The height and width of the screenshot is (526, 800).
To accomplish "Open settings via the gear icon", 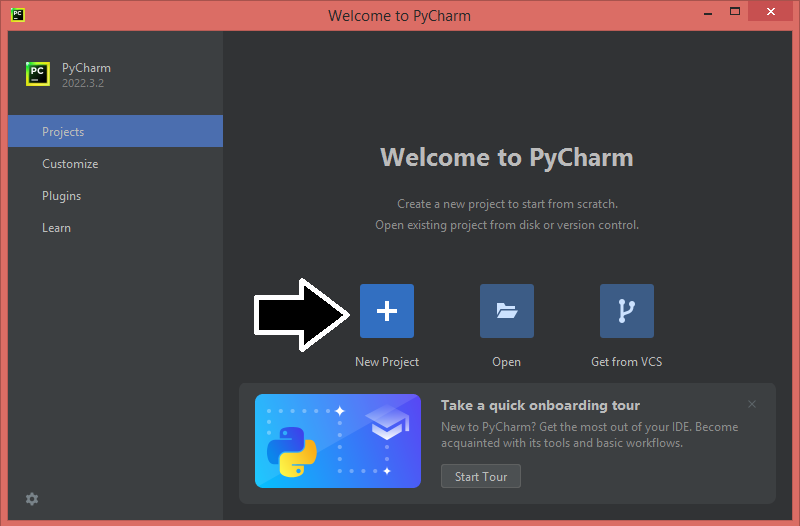I will pyautogui.click(x=32, y=498).
